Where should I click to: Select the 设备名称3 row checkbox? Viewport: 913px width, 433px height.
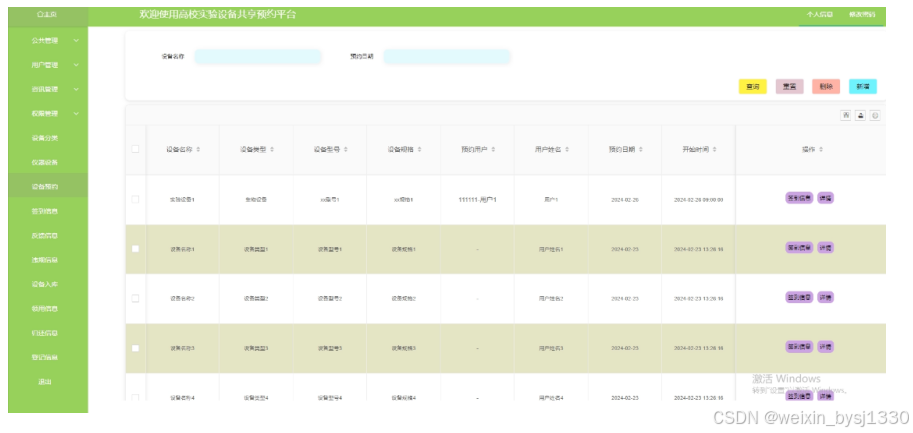pos(136,348)
